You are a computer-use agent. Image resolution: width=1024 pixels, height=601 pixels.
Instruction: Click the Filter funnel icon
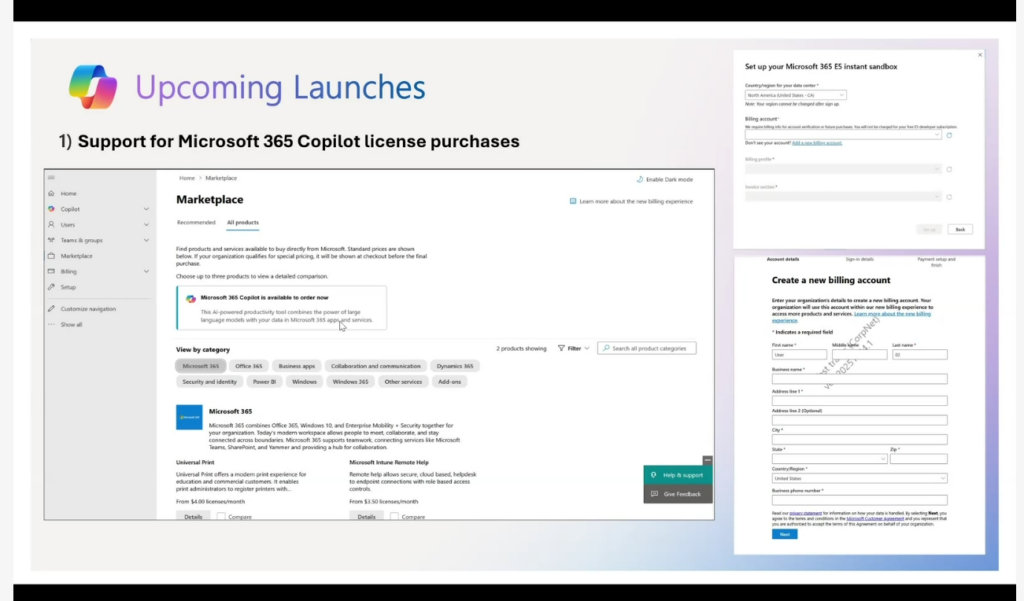561,348
